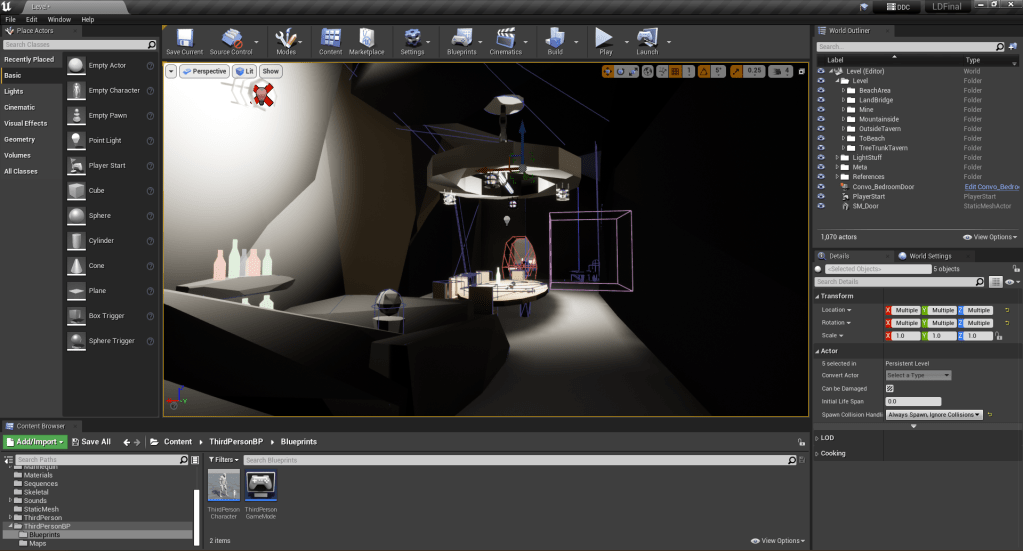Expand the Mountainside folder in outliner
The width and height of the screenshot is (1023, 551).
click(843, 119)
